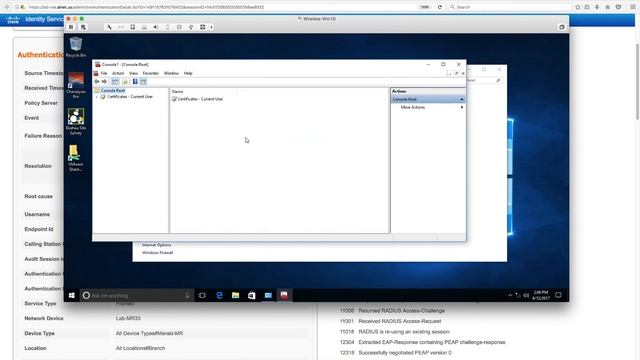This screenshot has height=360, width=640.
Task: Click Lab-MR33 Network Device value in ISE page
Action: pyautogui.click(x=128, y=318)
